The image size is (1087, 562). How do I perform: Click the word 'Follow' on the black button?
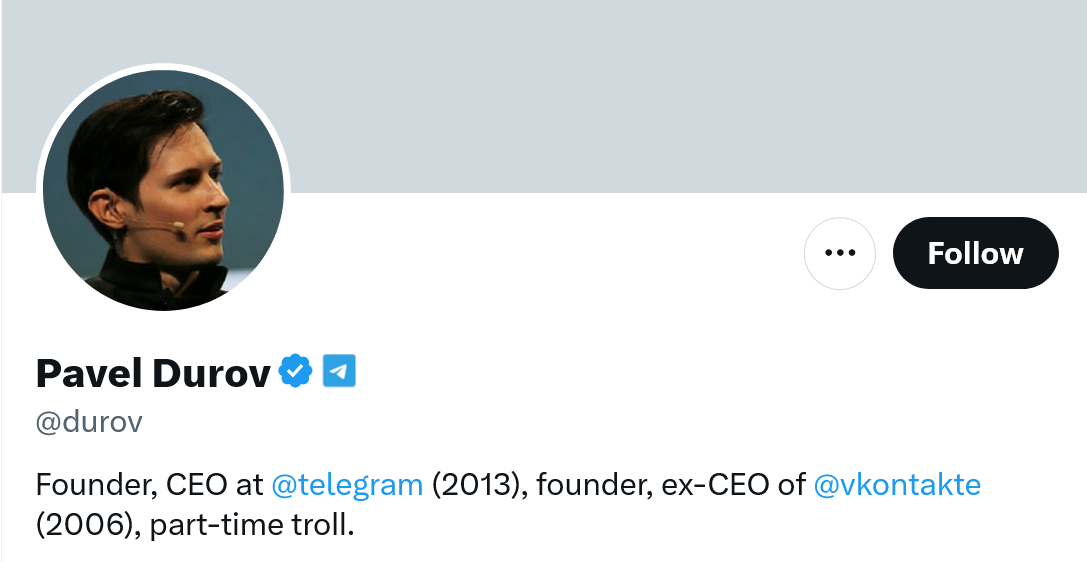975,254
